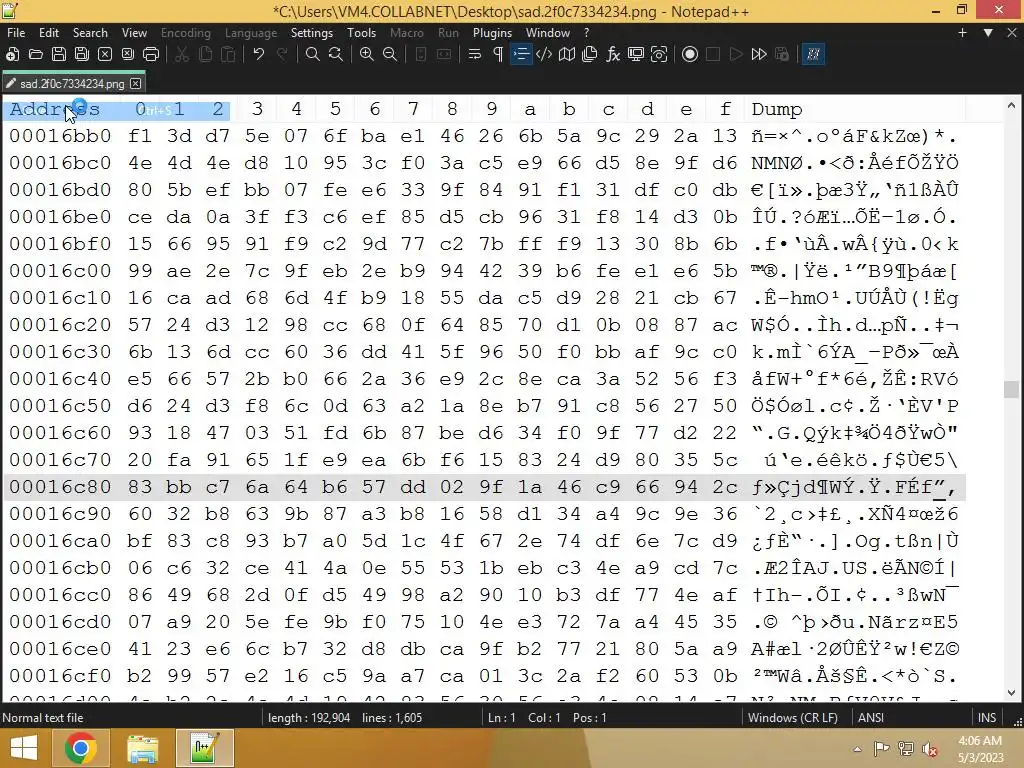Select address 00016bb0 in the first row
Image resolution: width=1024 pixels, height=768 pixels.
(x=60, y=136)
